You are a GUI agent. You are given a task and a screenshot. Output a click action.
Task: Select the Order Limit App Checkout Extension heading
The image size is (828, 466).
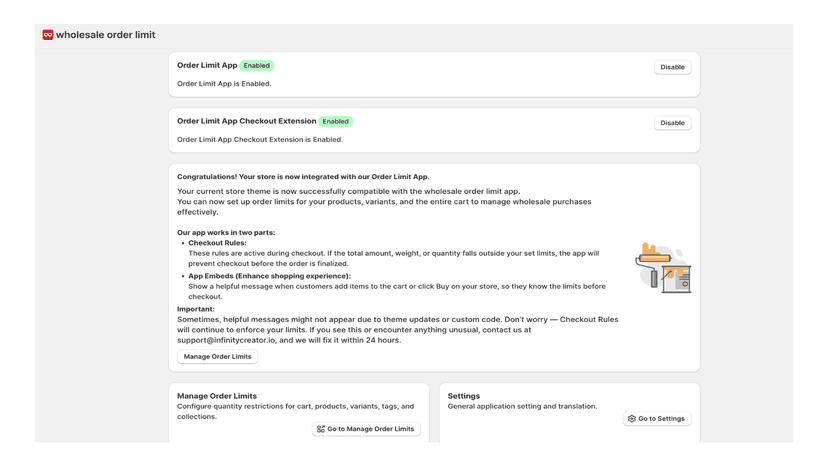click(247, 121)
